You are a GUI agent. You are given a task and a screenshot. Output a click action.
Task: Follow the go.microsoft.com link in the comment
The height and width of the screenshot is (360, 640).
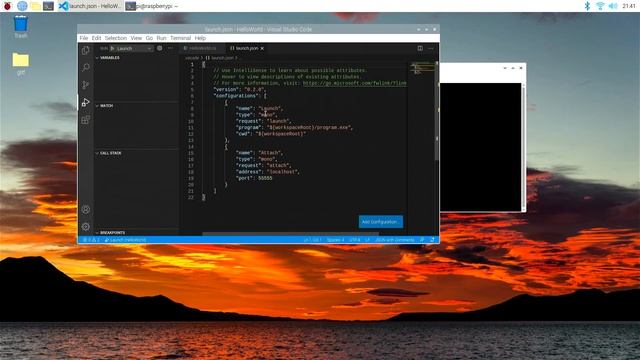pyautogui.click(x=354, y=83)
